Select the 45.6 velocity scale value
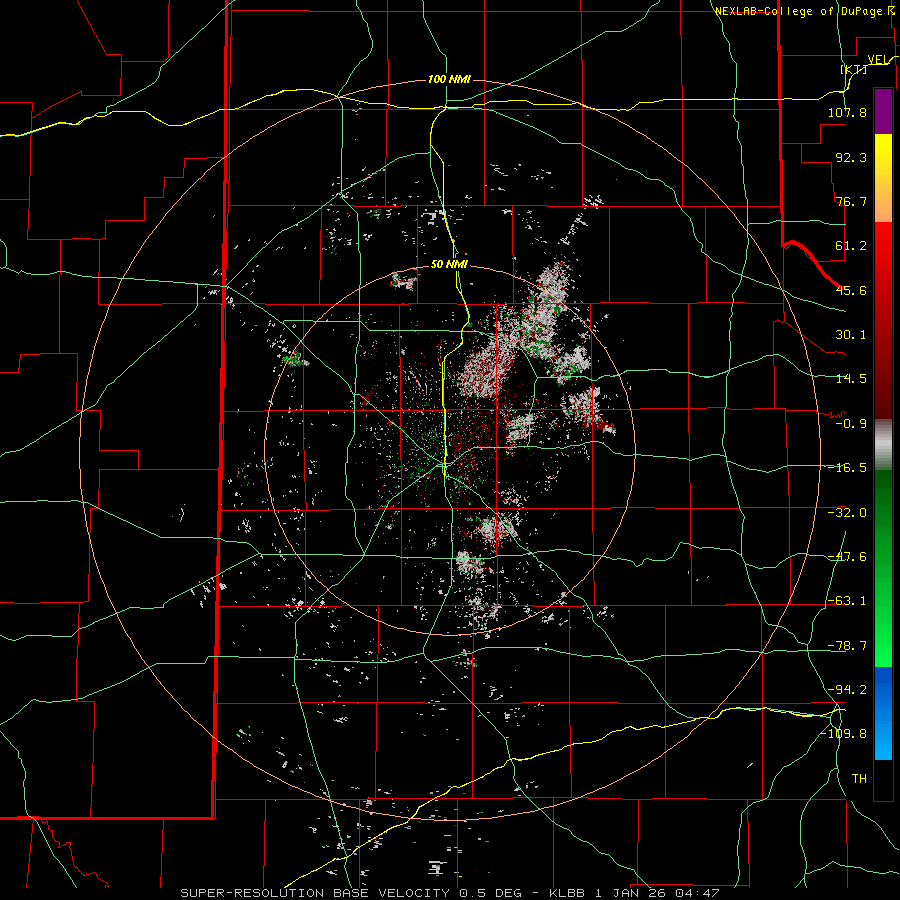Screen dimensions: 900x900 pyautogui.click(x=851, y=290)
